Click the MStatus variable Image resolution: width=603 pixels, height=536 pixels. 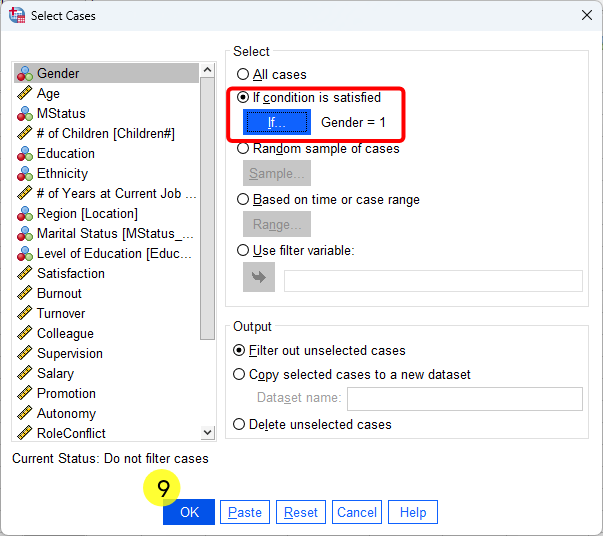[106, 113]
